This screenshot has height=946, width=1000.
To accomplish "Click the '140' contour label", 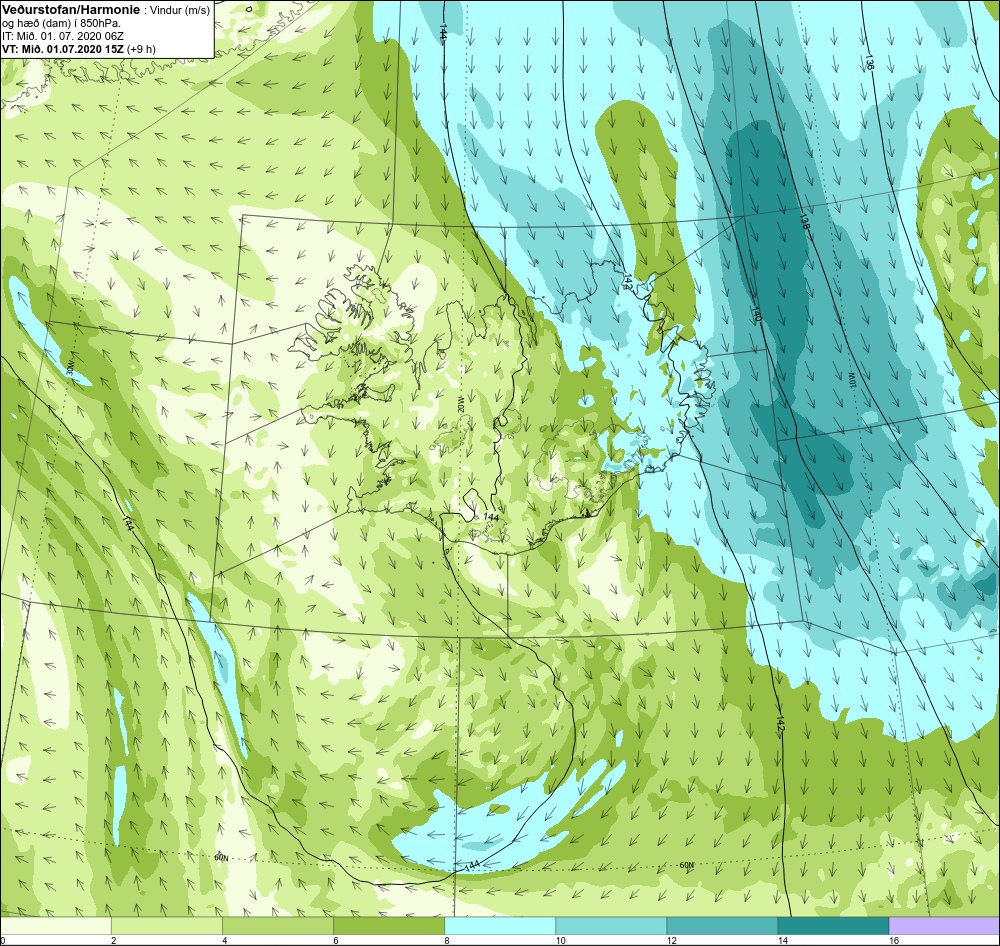I will tap(757, 314).
